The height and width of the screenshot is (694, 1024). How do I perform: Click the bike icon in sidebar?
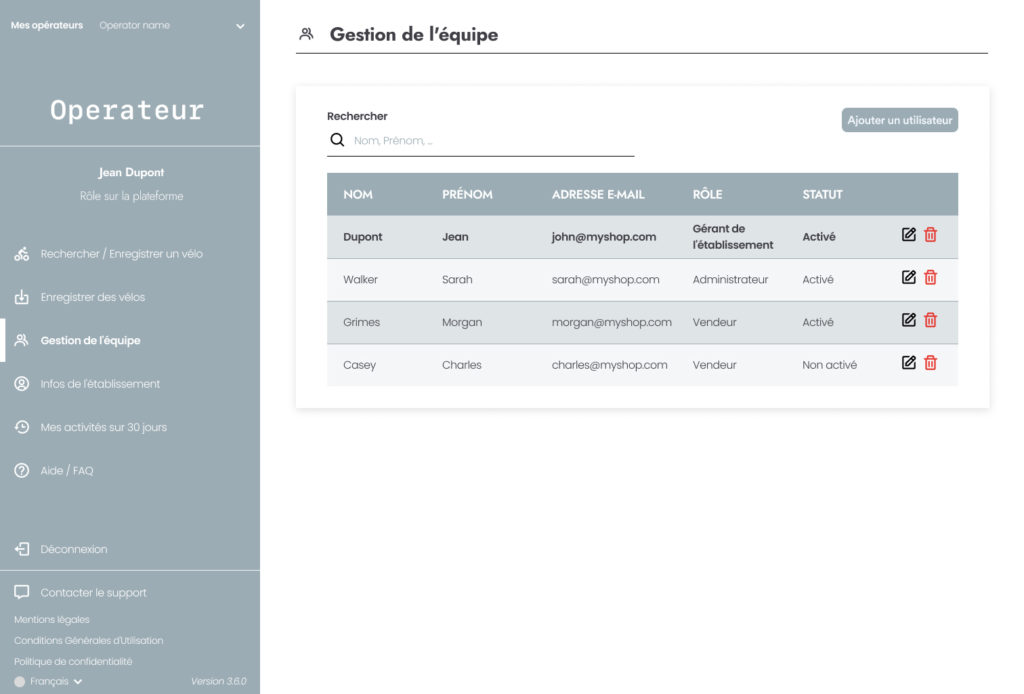22,254
